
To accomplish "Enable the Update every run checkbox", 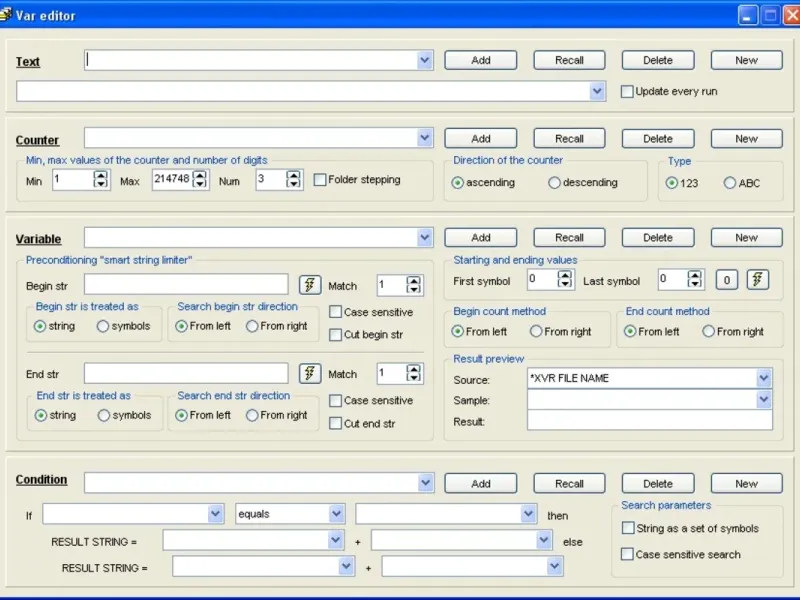I will pyautogui.click(x=627, y=92).
